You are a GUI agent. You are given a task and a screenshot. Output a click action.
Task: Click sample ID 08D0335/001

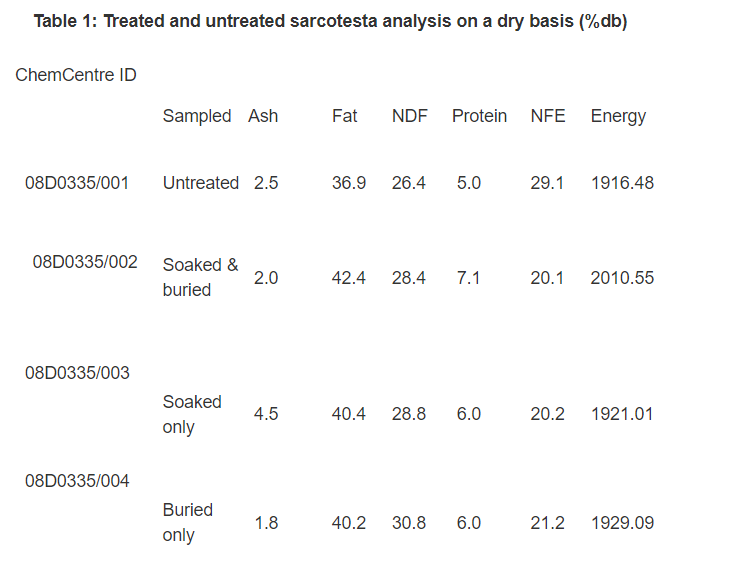(x=77, y=183)
